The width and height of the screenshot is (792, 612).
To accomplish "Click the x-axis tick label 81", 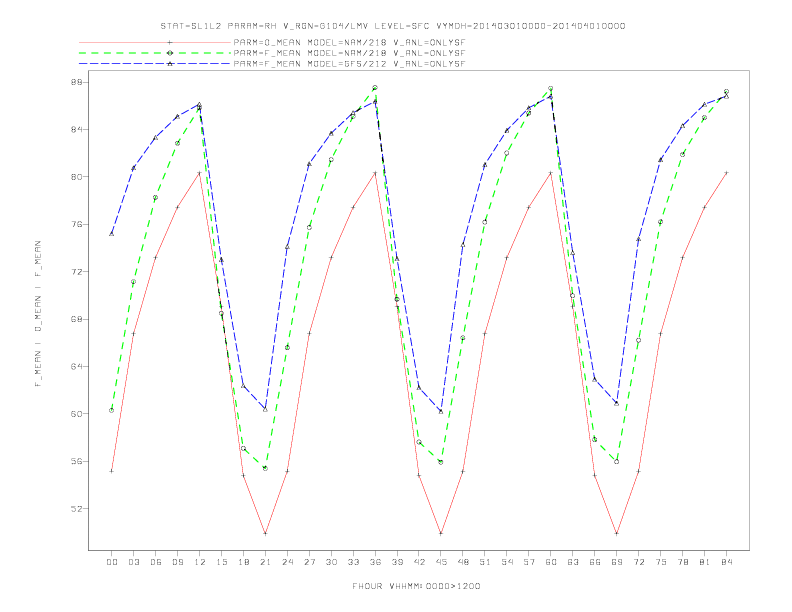I will pyautogui.click(x=705, y=562).
